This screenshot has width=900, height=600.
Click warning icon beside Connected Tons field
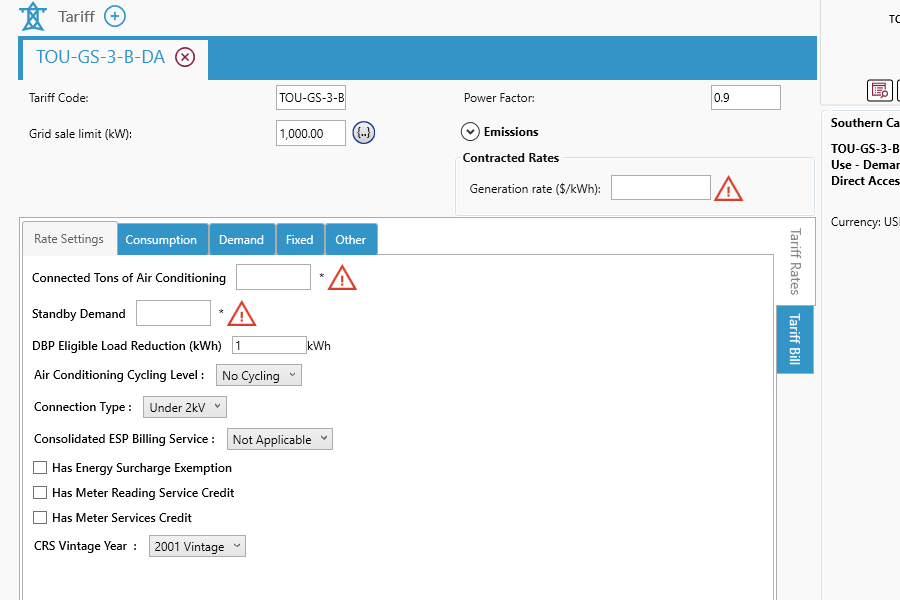tap(342, 278)
